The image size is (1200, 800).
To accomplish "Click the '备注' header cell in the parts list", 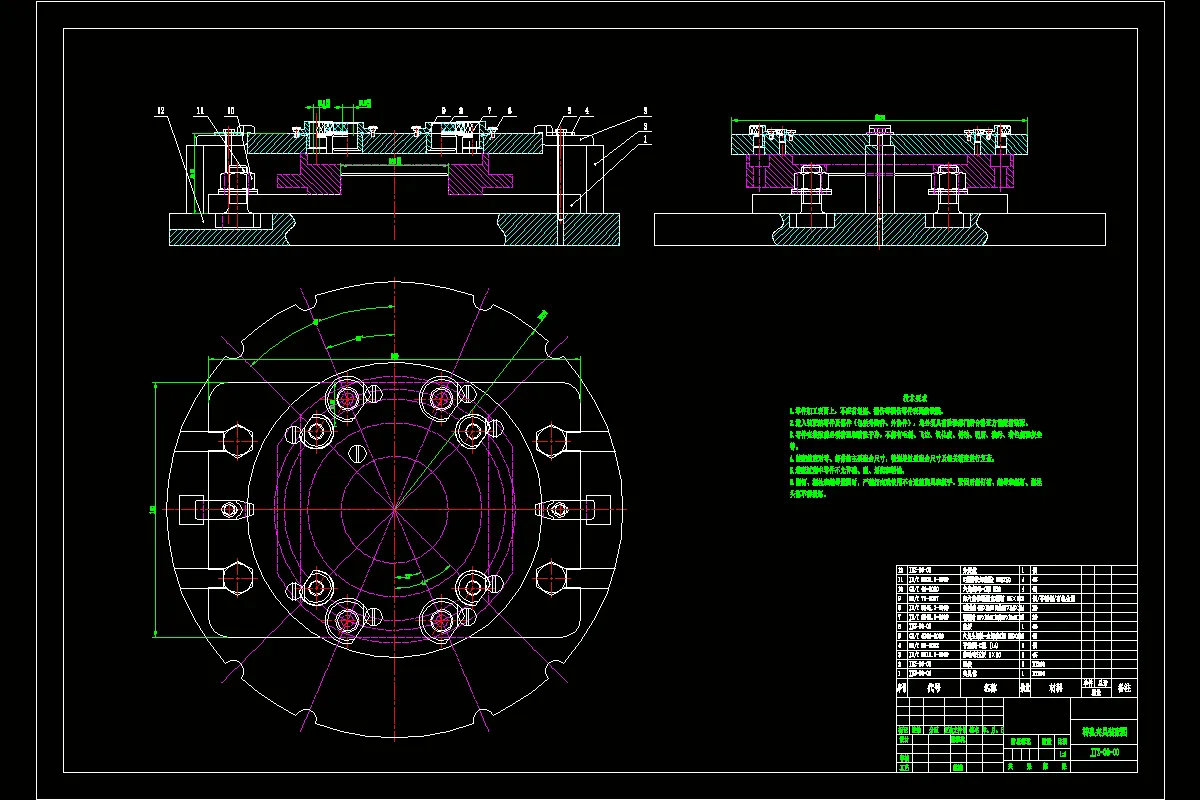I will click(x=1125, y=688).
